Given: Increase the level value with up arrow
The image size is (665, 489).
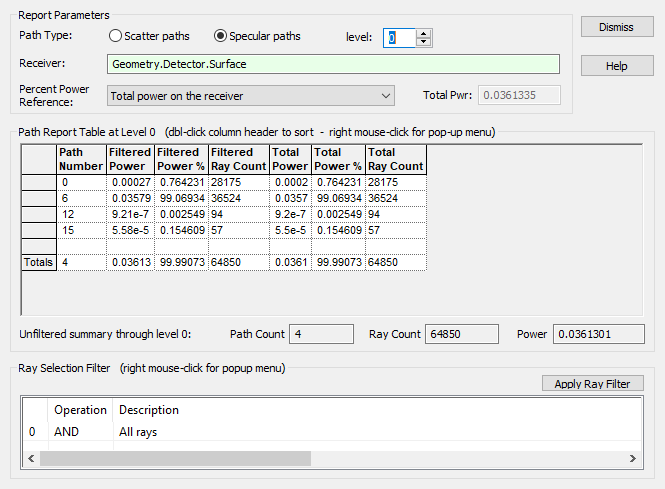Looking at the screenshot, I should tap(424, 32).
